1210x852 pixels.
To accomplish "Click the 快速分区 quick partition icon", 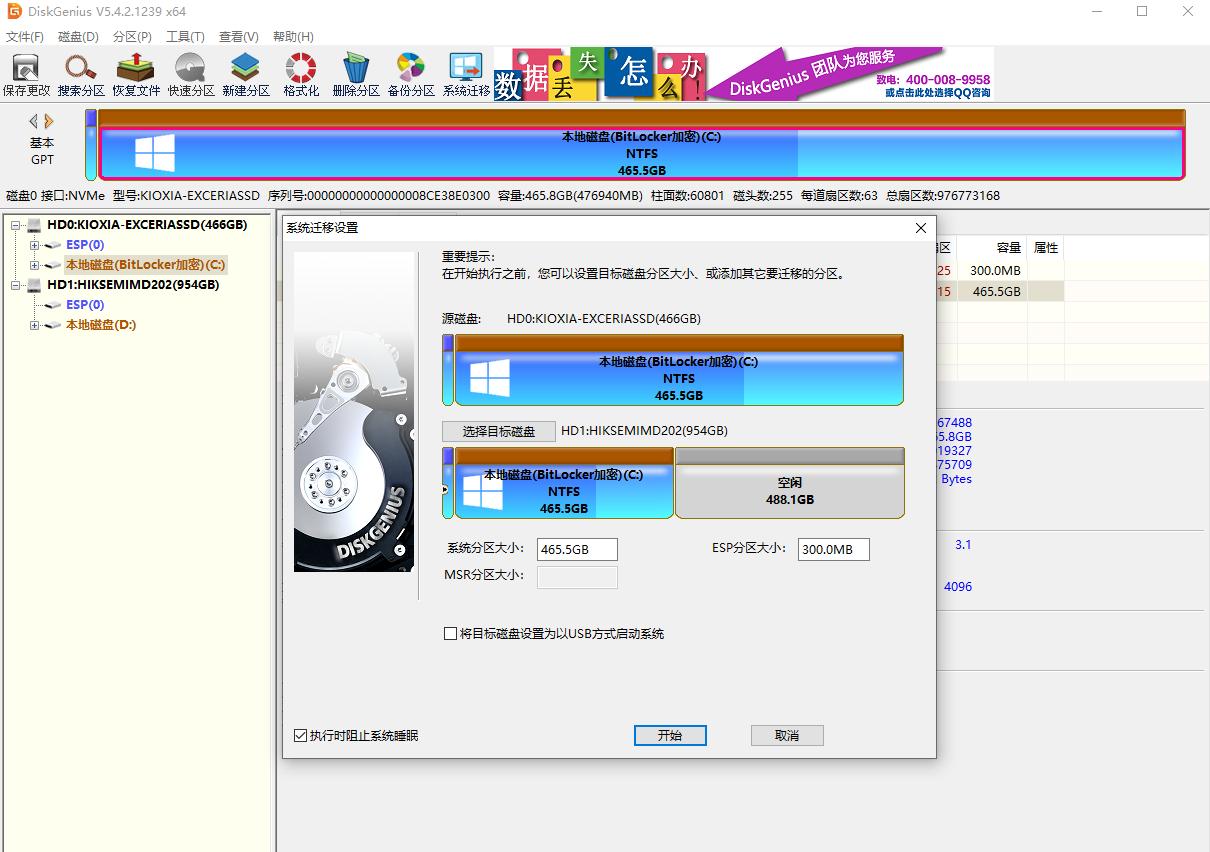I will coord(188,72).
